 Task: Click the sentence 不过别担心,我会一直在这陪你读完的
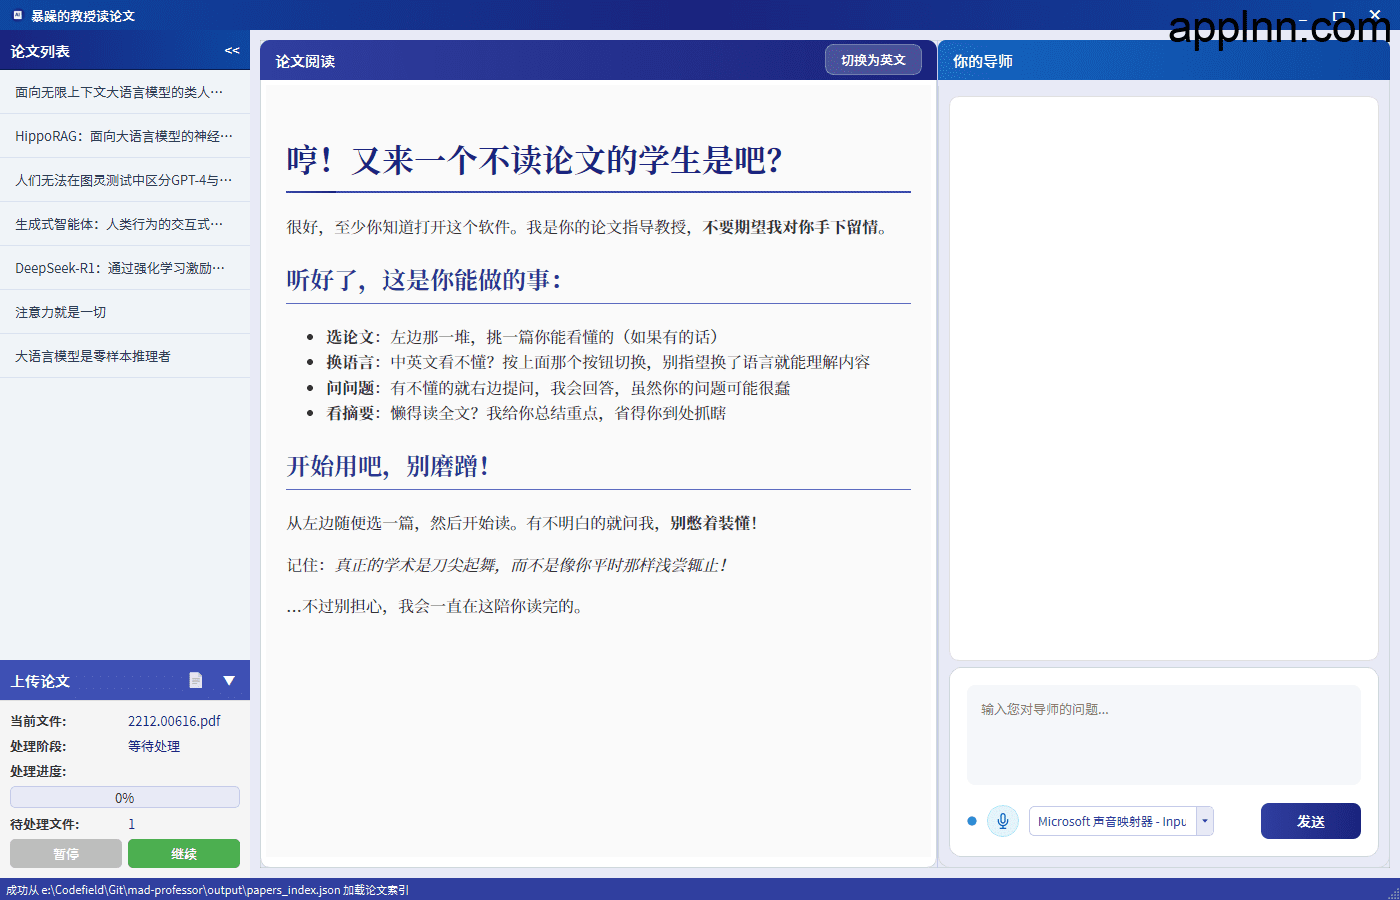tap(435, 606)
